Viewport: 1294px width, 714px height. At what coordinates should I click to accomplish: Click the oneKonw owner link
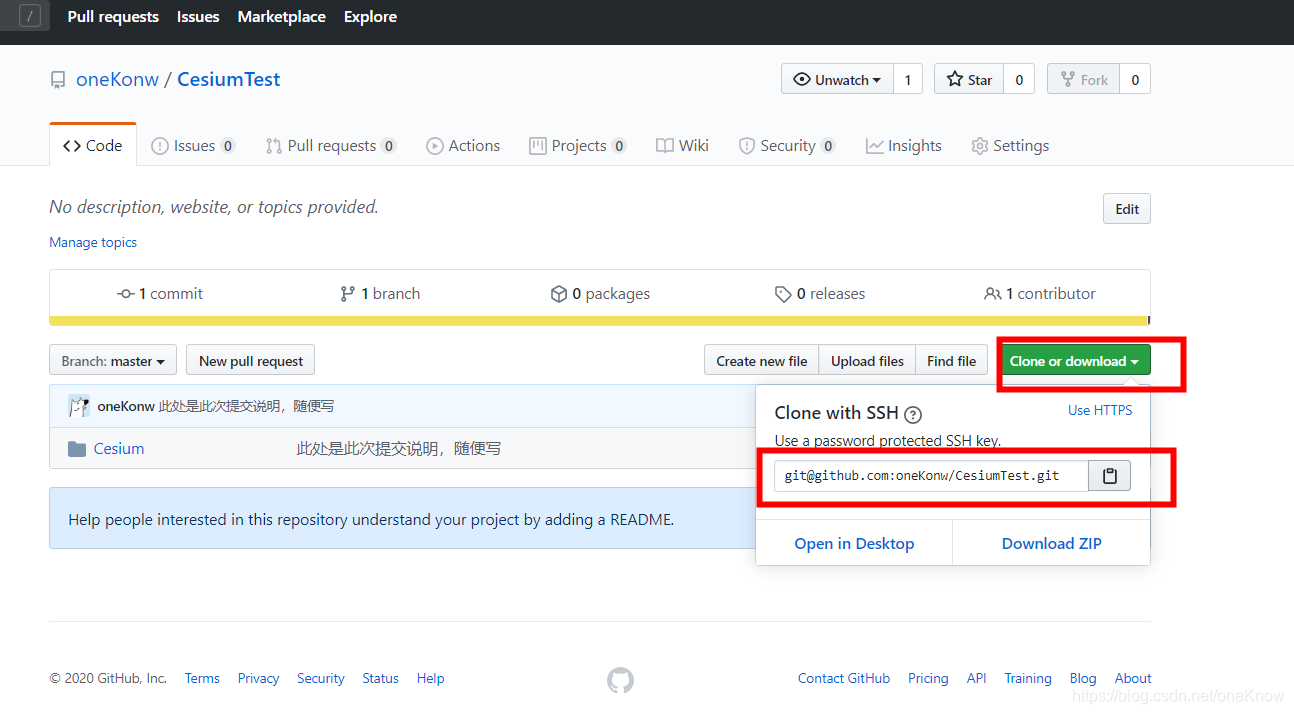117,80
